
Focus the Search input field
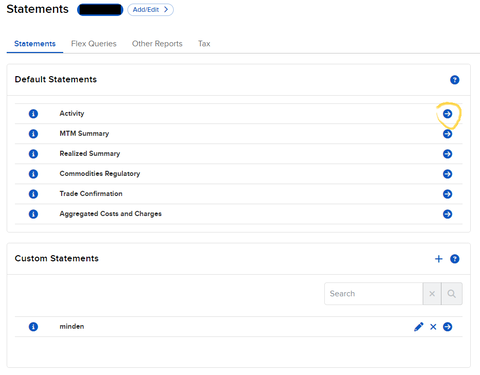pyautogui.click(x=373, y=294)
